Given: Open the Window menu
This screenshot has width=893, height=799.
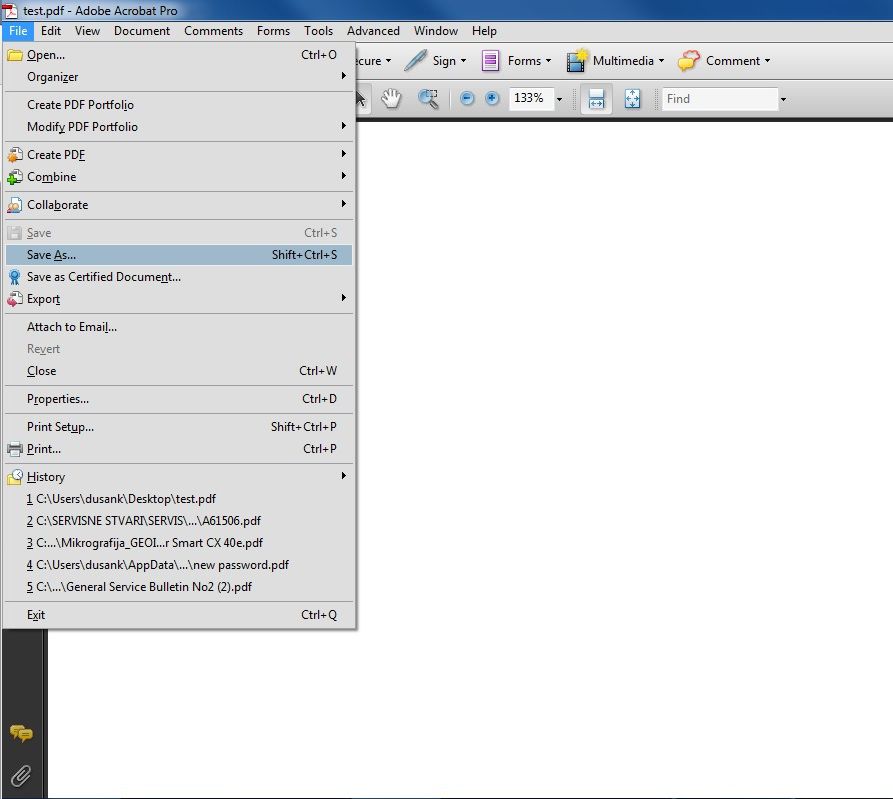Looking at the screenshot, I should point(436,31).
